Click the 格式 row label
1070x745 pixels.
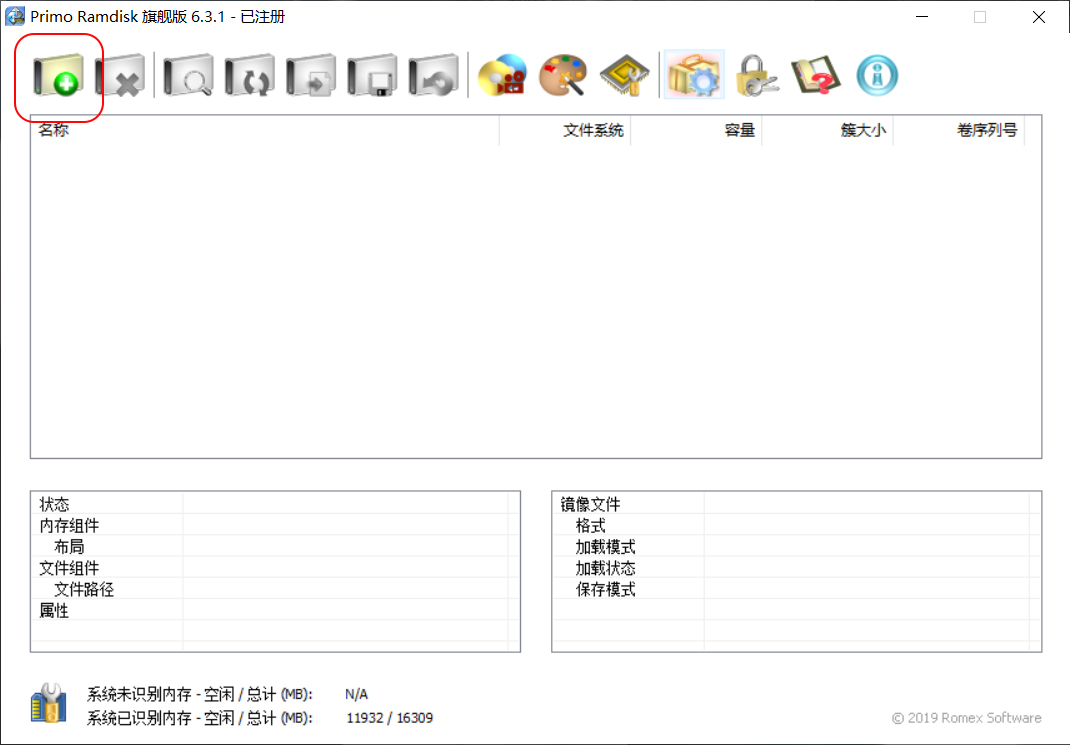(x=591, y=525)
